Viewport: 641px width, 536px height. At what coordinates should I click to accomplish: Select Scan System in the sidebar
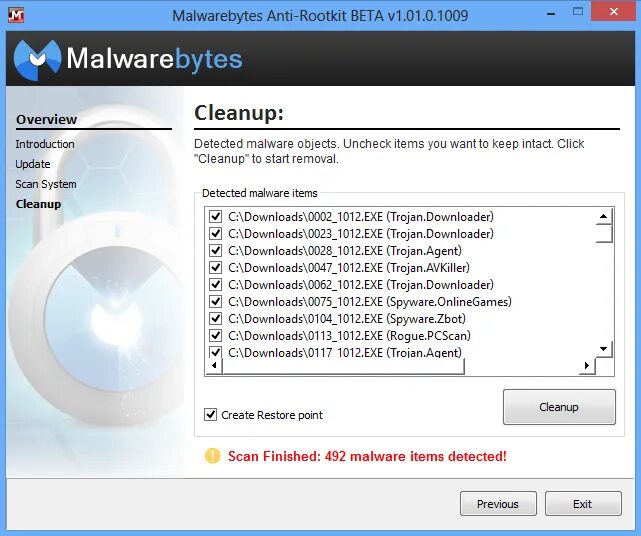click(x=46, y=184)
